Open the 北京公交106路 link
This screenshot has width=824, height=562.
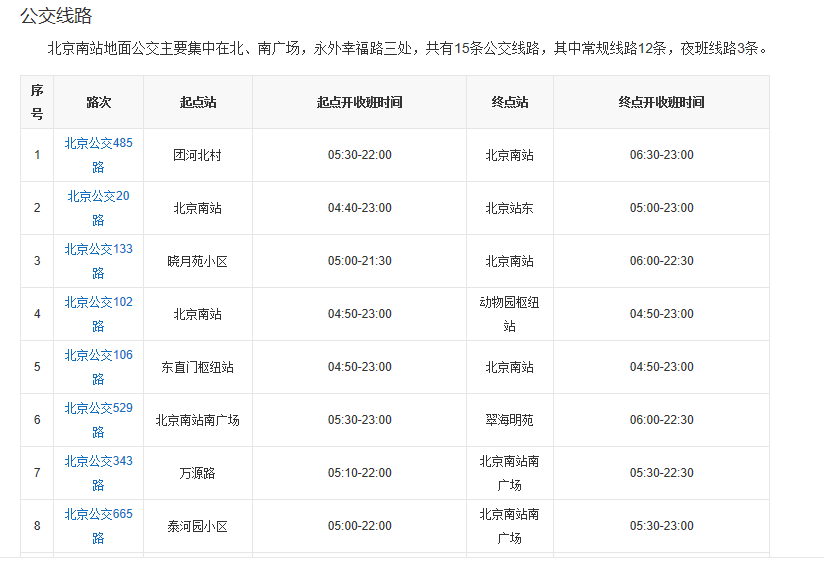pyautogui.click(x=98, y=367)
